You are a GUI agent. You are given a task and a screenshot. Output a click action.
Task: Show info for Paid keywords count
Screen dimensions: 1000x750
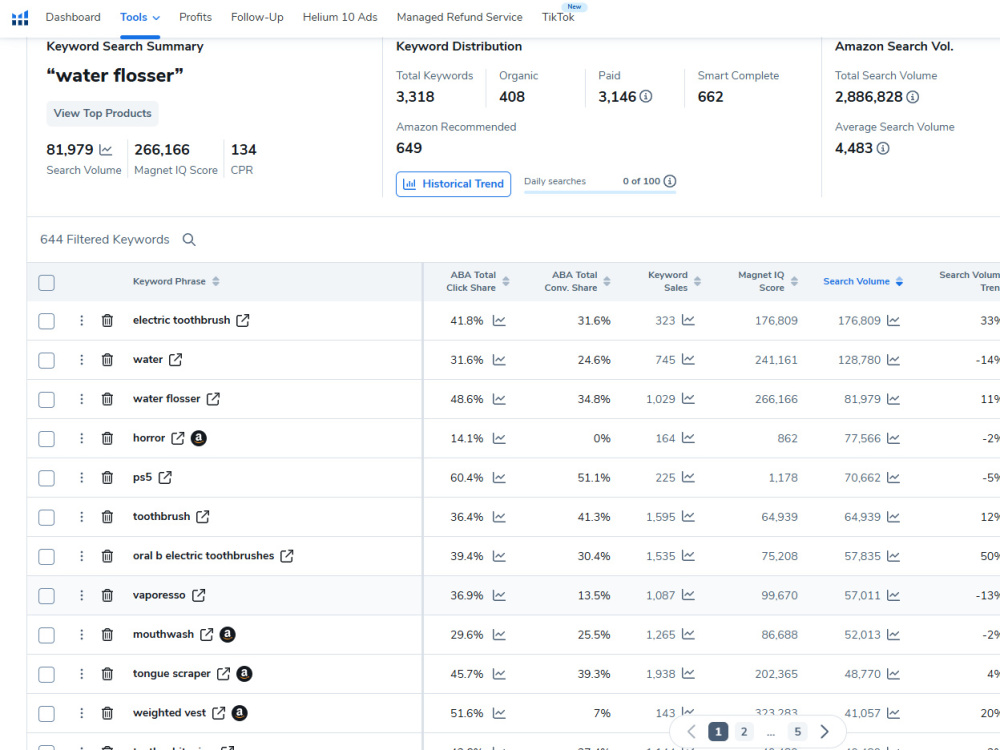(x=645, y=96)
